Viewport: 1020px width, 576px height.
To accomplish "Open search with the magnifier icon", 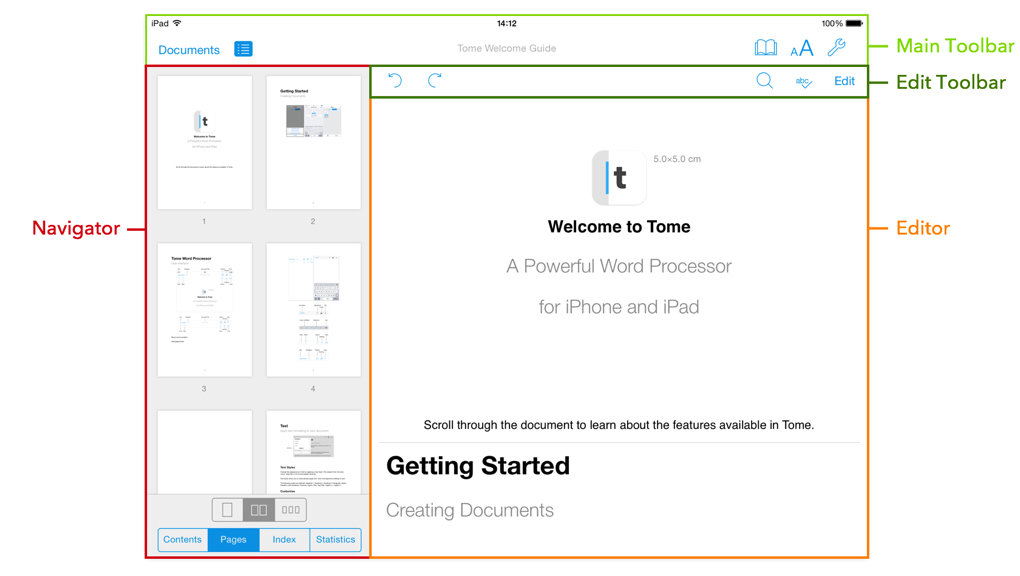I will (764, 81).
